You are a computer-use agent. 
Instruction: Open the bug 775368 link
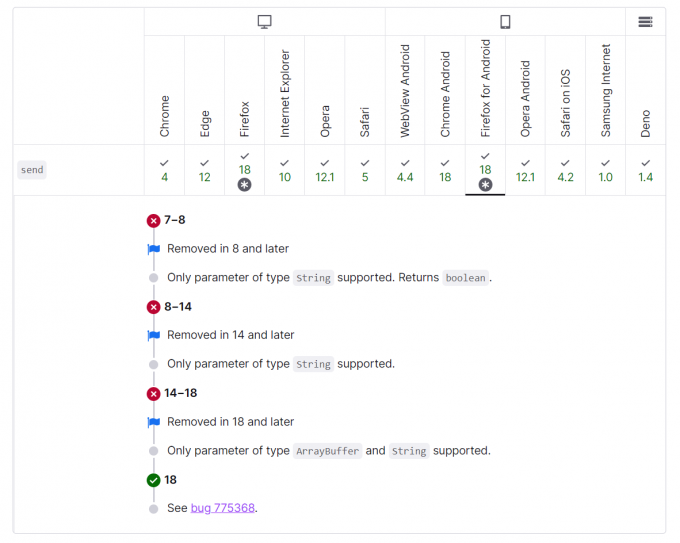[x=222, y=508]
